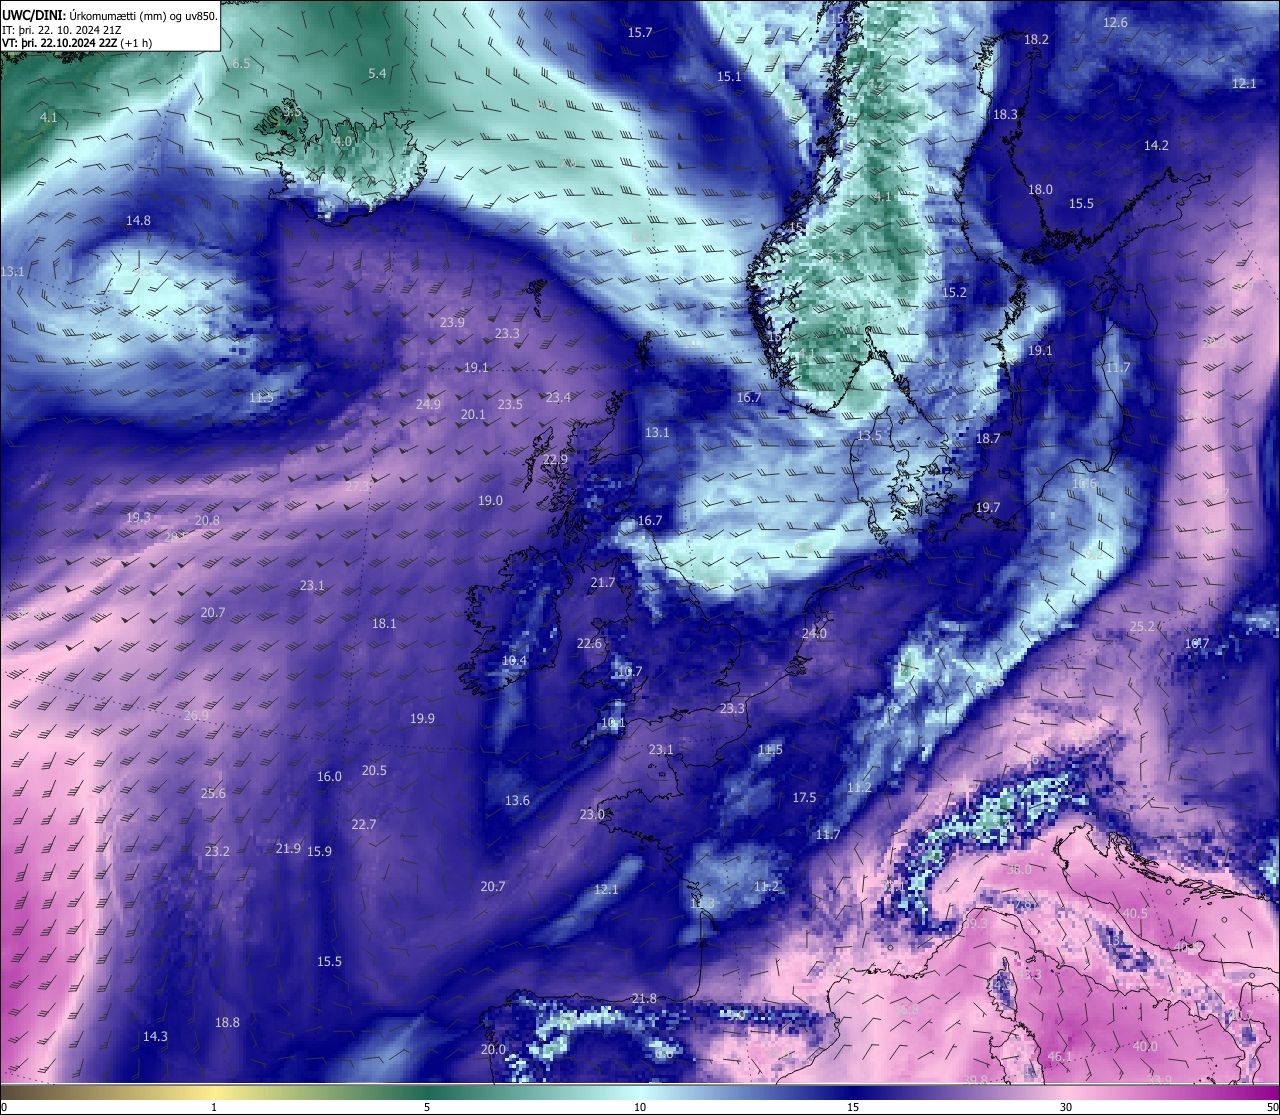Click the '20.5' value in the Atlantic
This screenshot has width=1280, height=1115.
[x=374, y=770]
